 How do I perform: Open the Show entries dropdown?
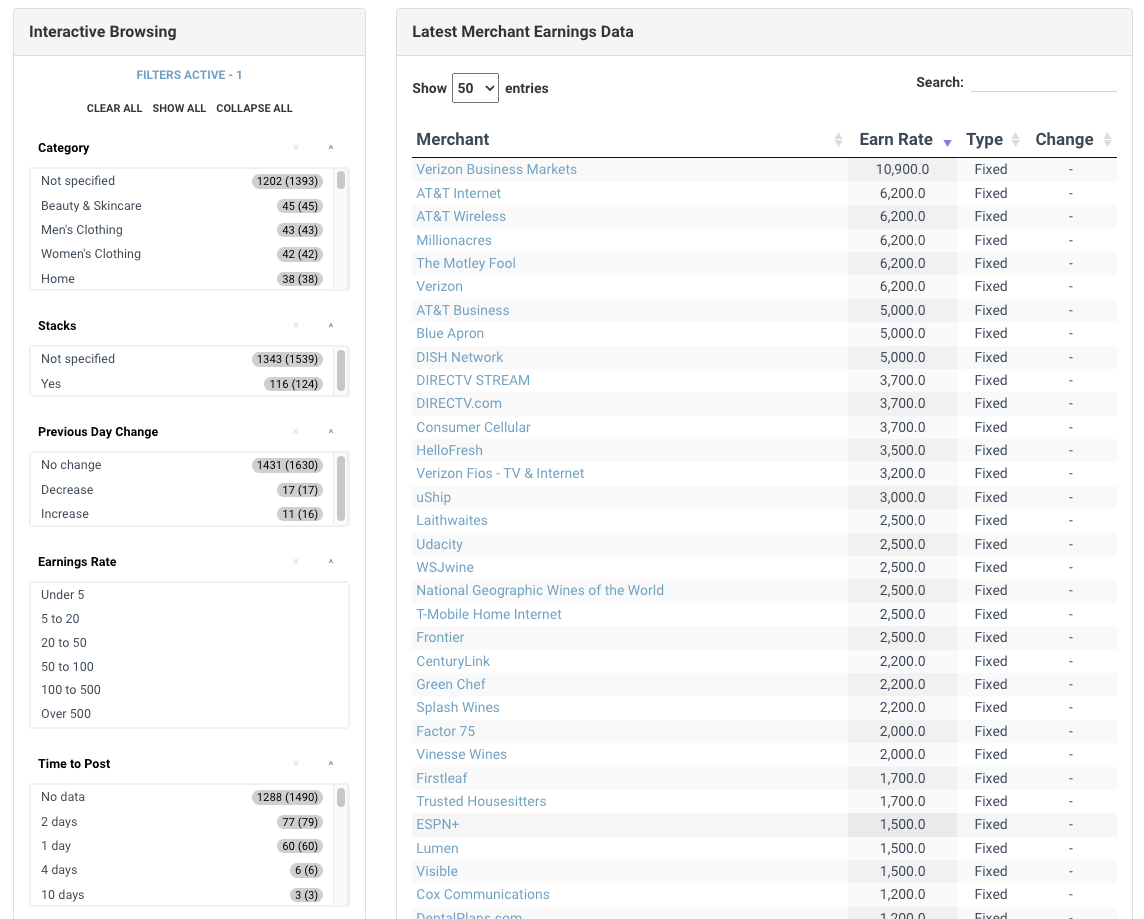[x=475, y=88]
